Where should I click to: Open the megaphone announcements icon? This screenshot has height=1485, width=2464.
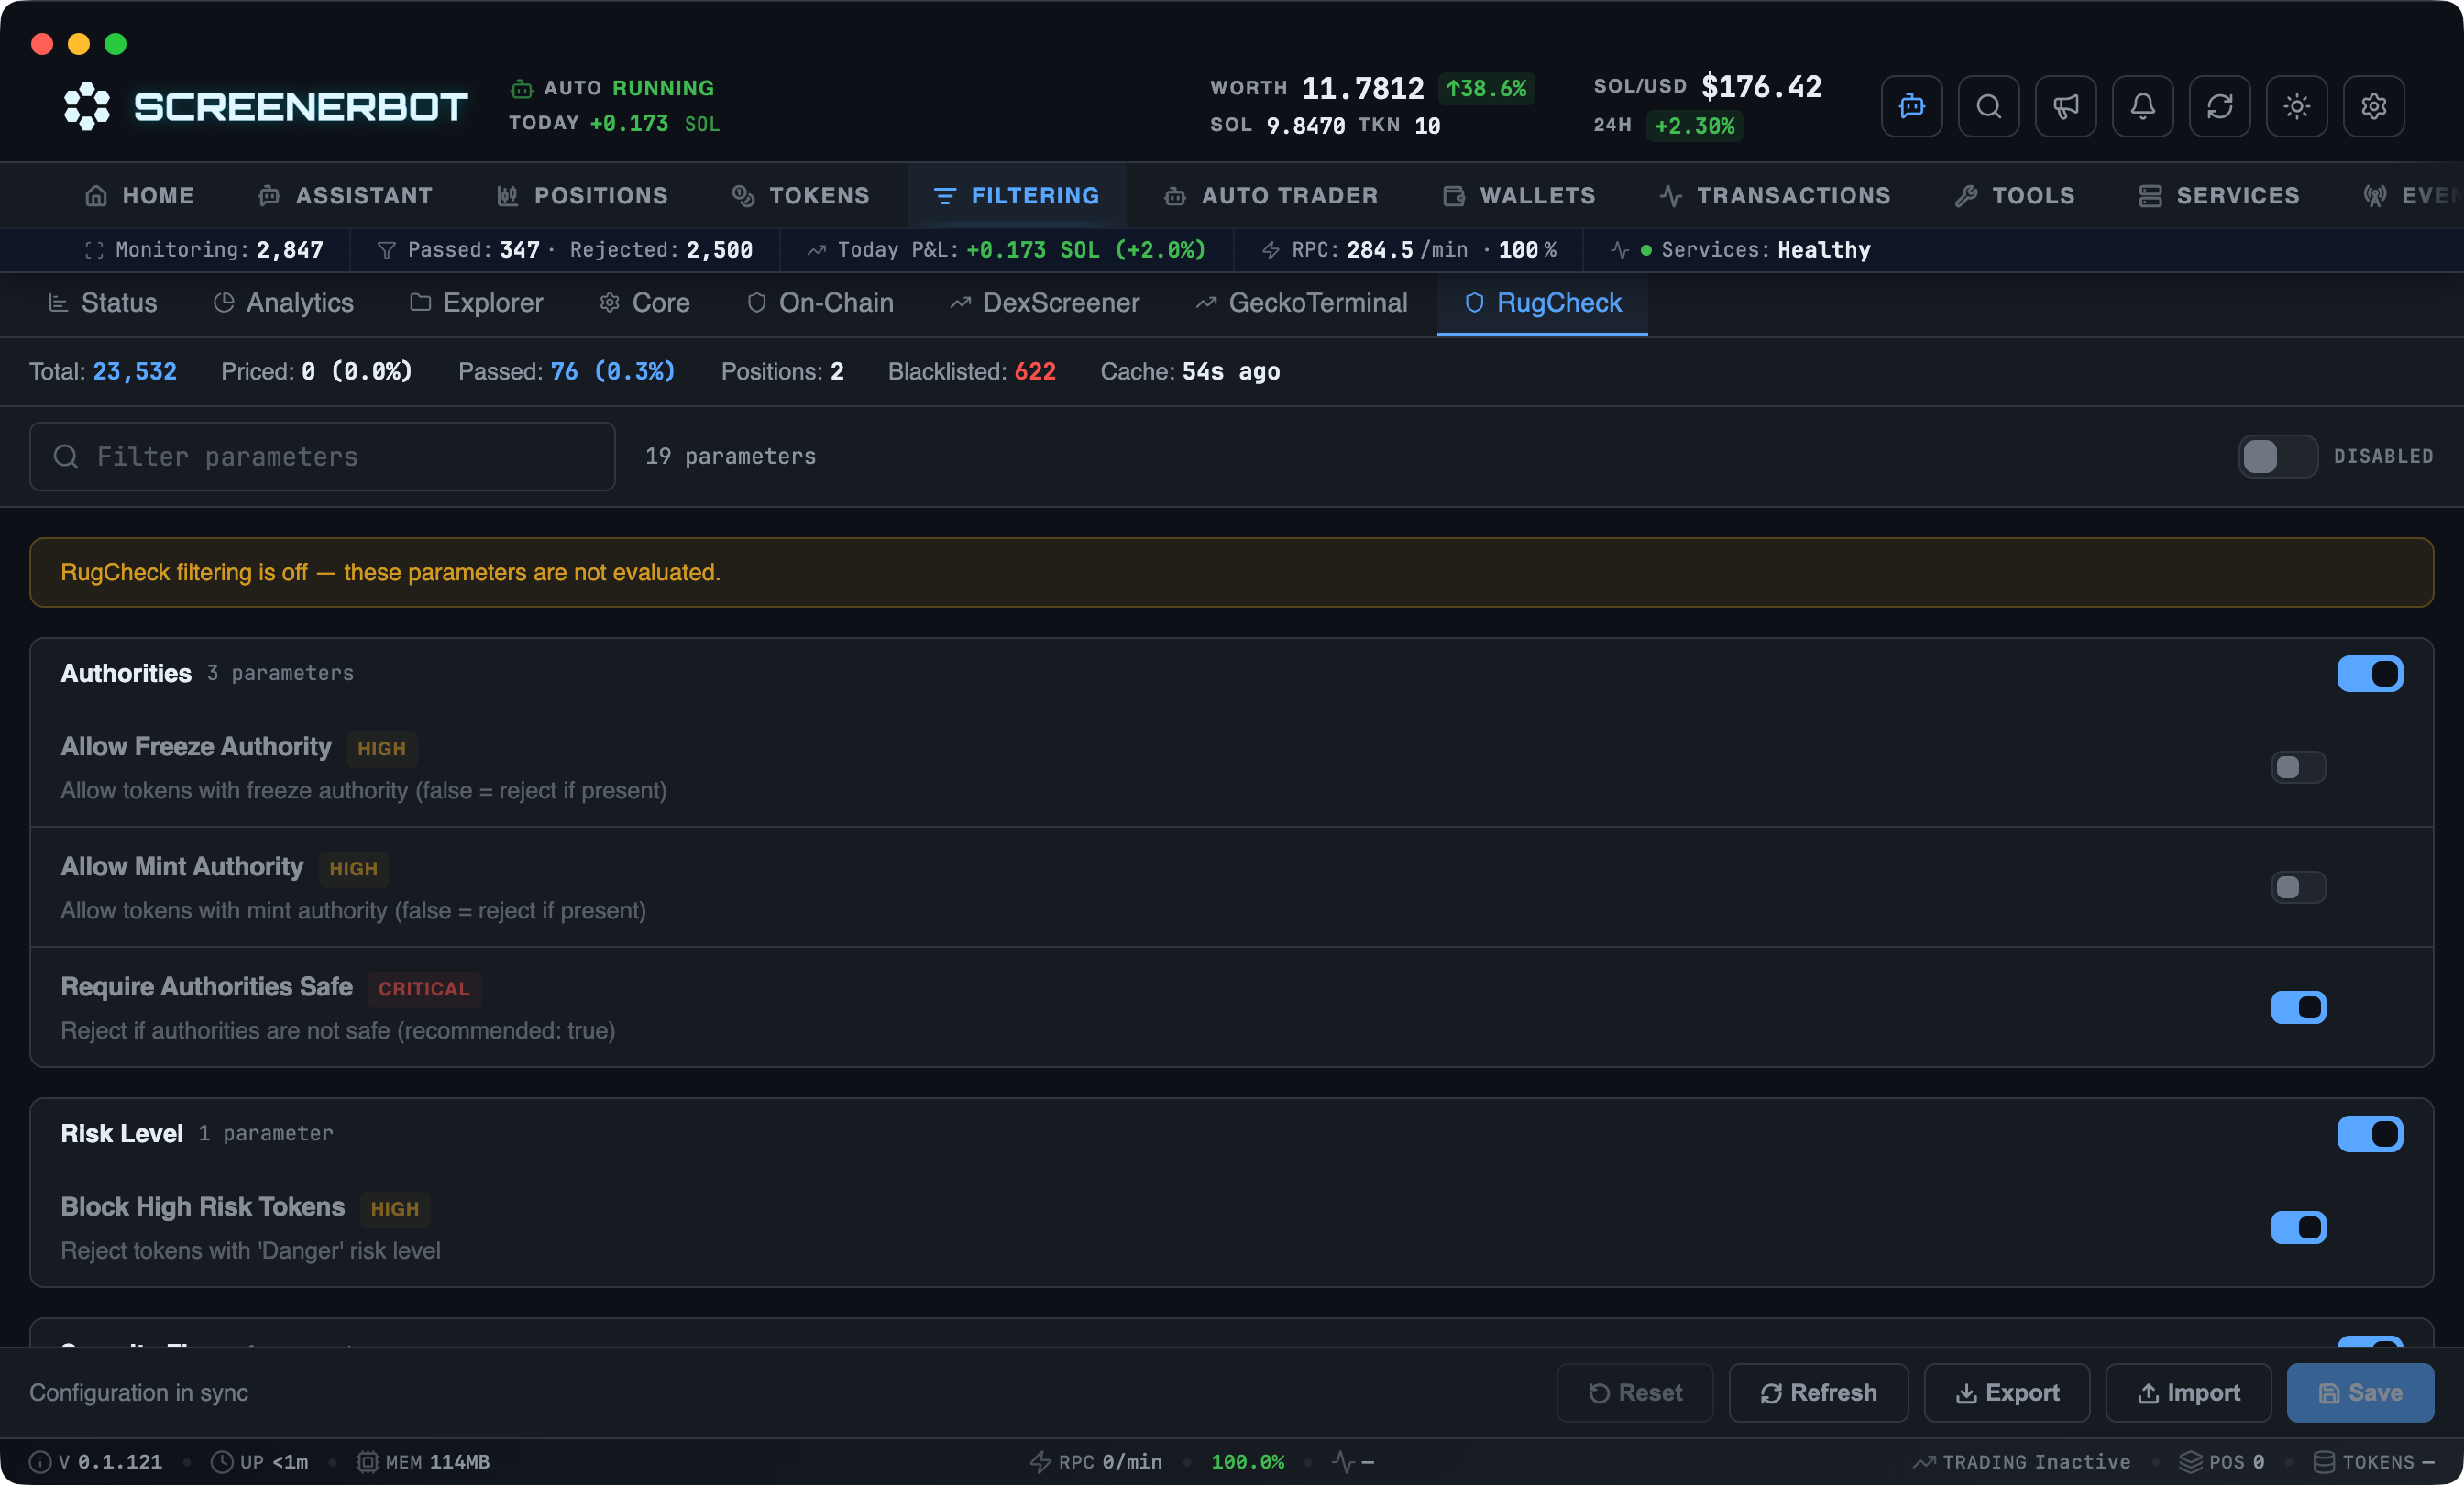[2065, 106]
